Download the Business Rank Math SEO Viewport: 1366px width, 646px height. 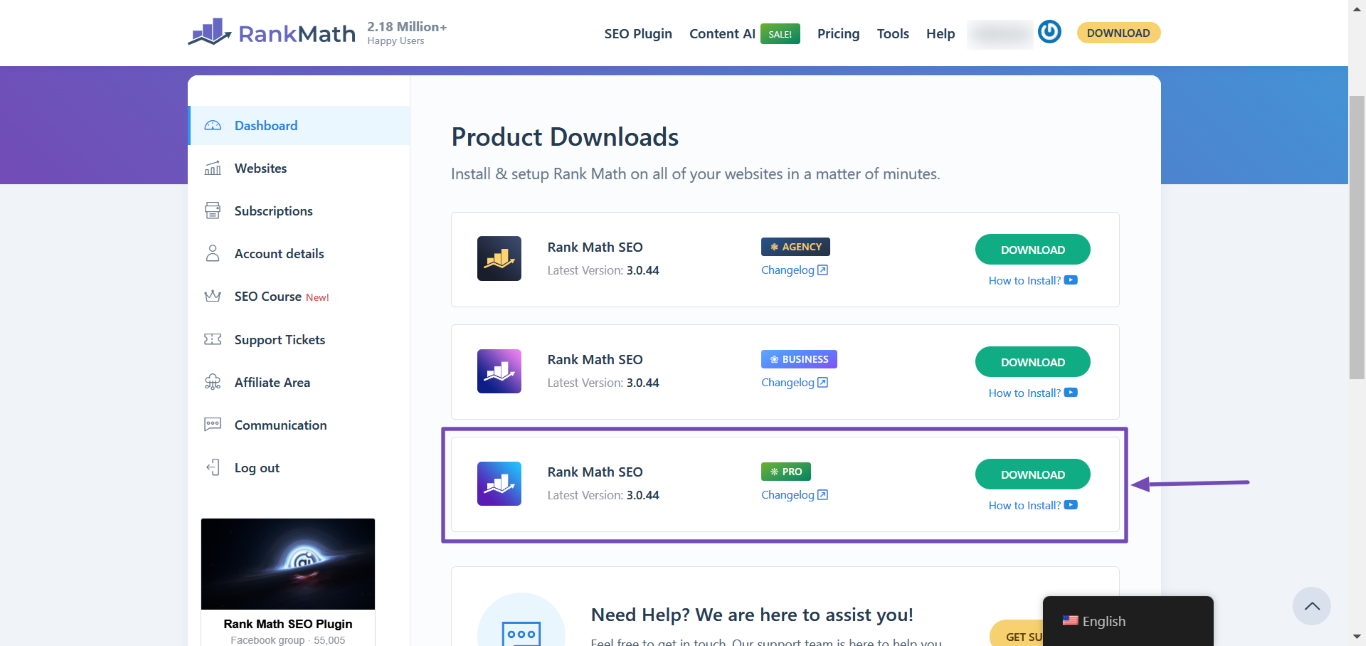(1032, 362)
